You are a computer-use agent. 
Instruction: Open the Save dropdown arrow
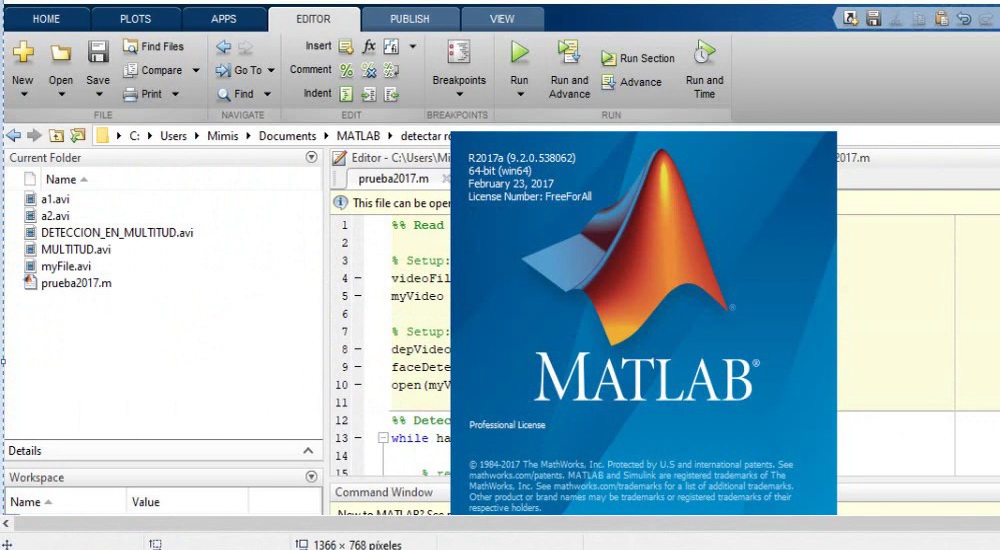99,95
